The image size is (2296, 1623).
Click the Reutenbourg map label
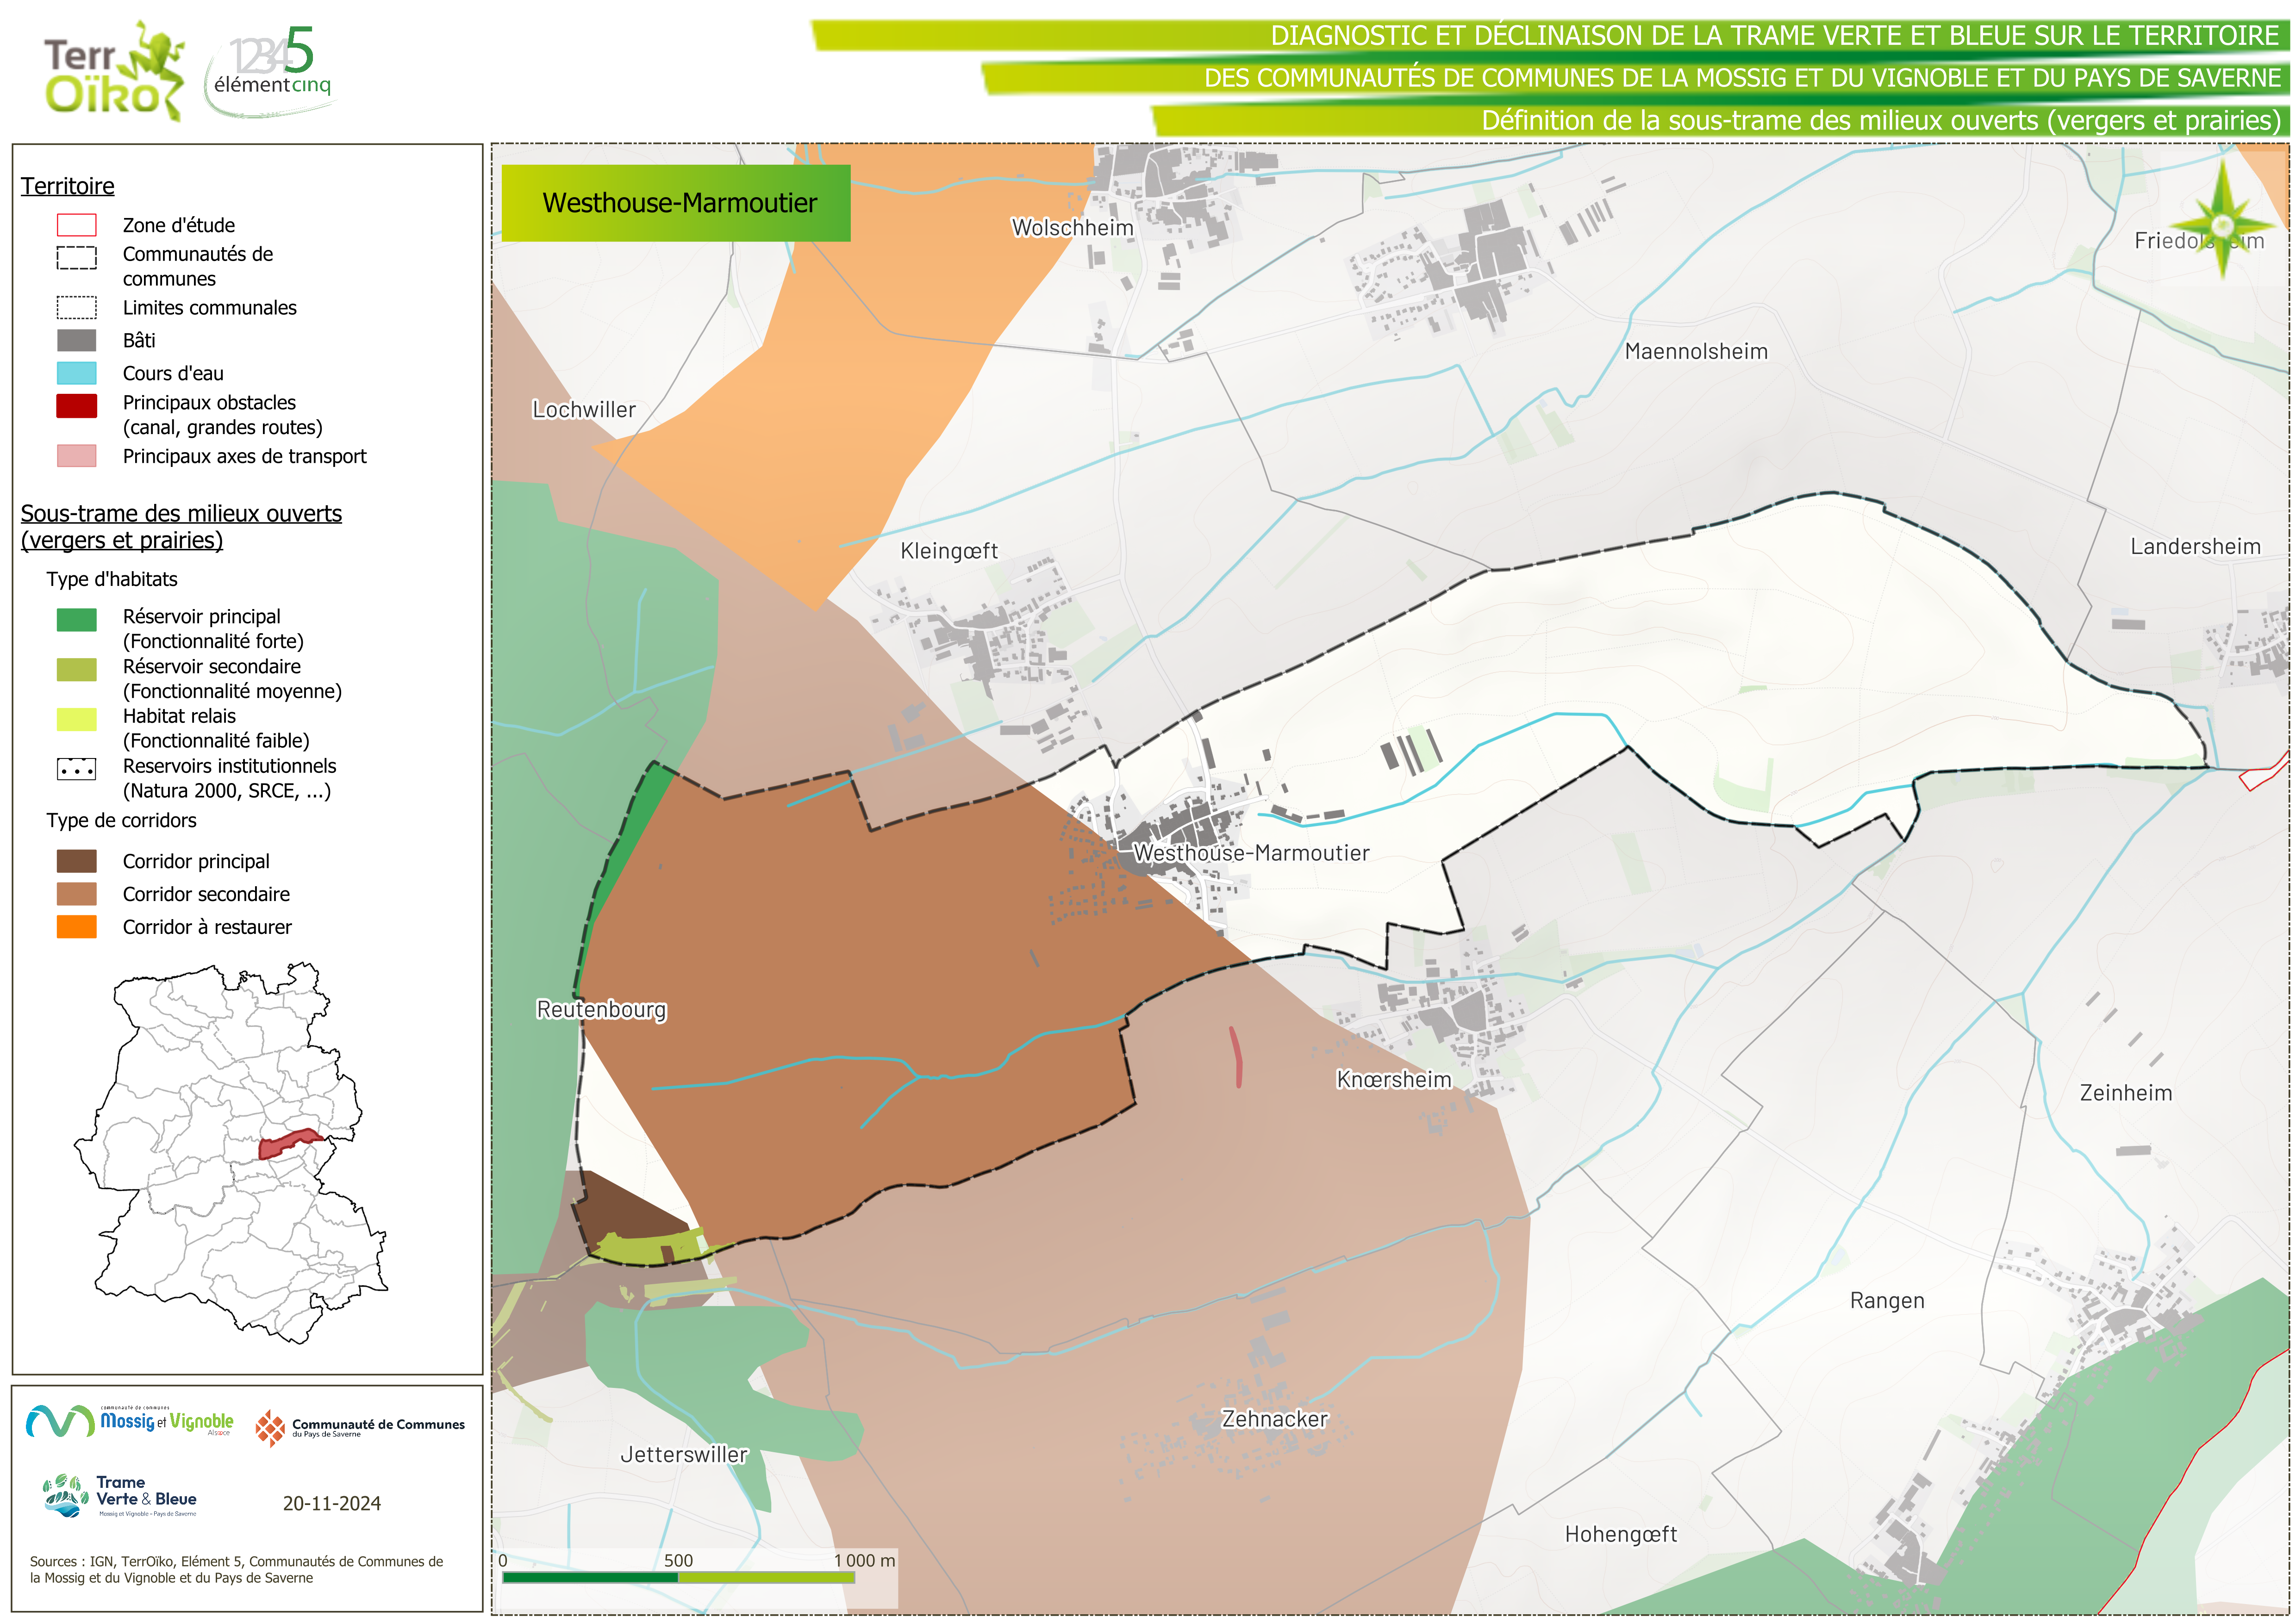[x=601, y=1009]
